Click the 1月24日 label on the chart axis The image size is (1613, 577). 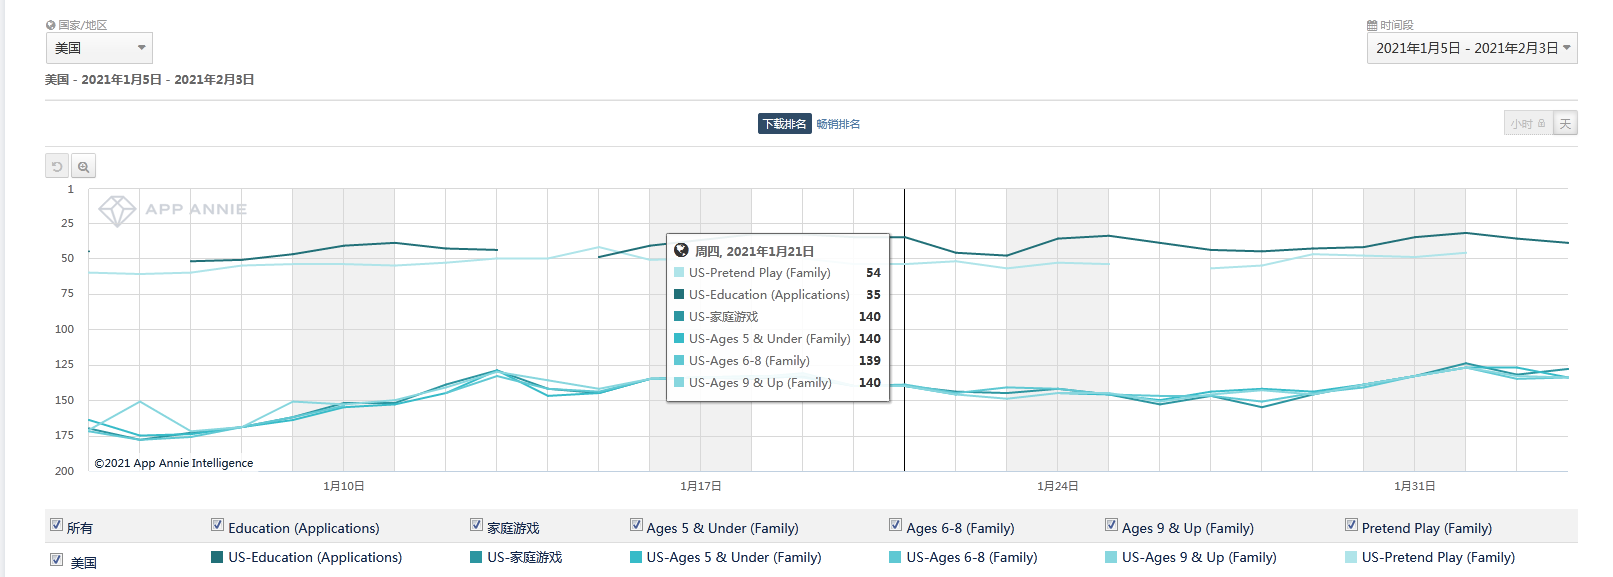pos(1057,486)
